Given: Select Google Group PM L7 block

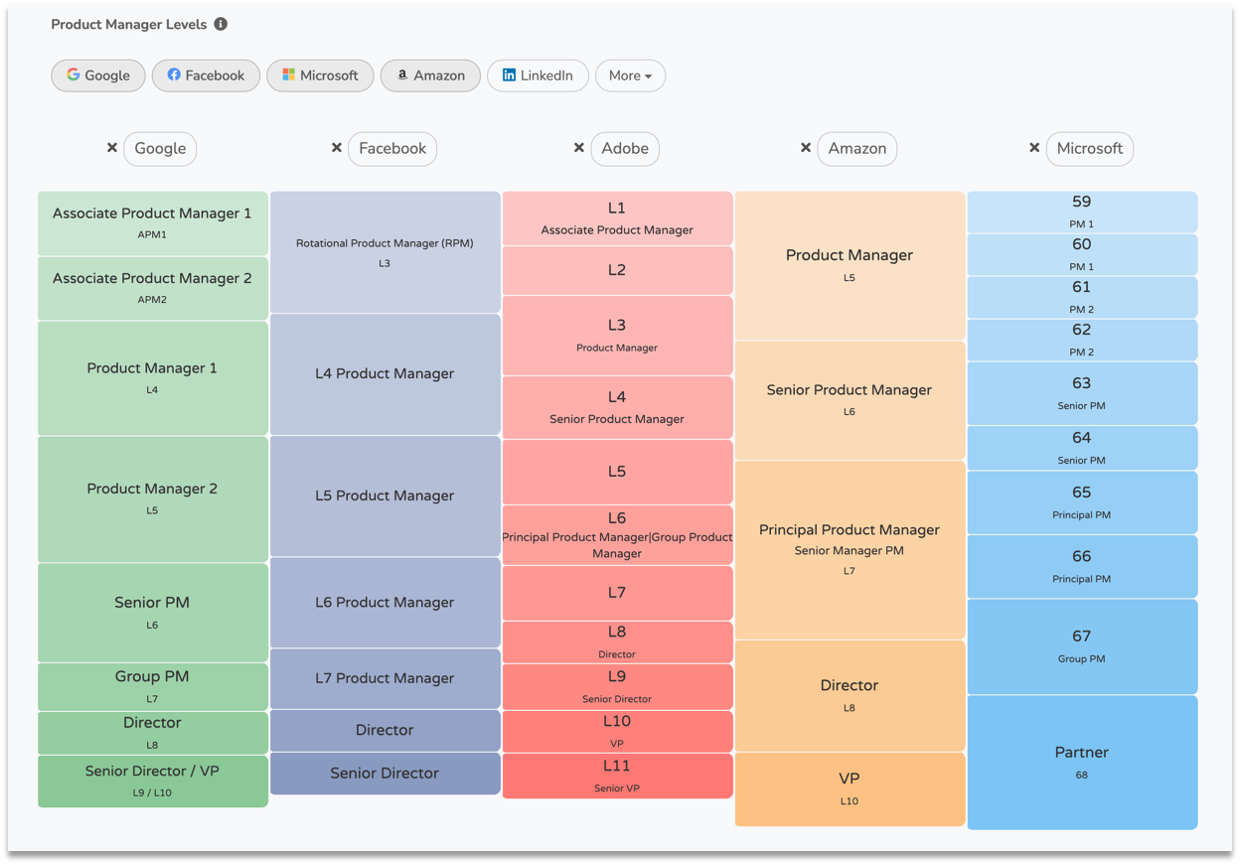Looking at the screenshot, I should 153,687.
